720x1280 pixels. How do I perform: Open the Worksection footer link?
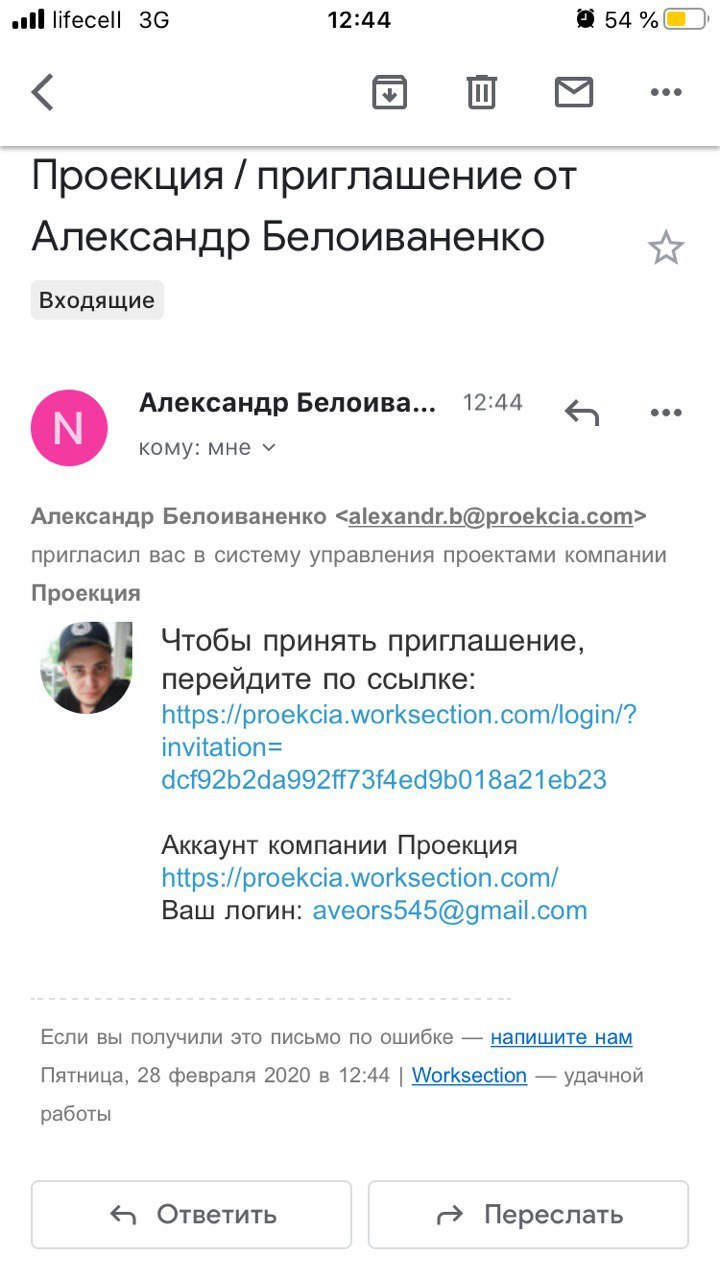(469, 1076)
